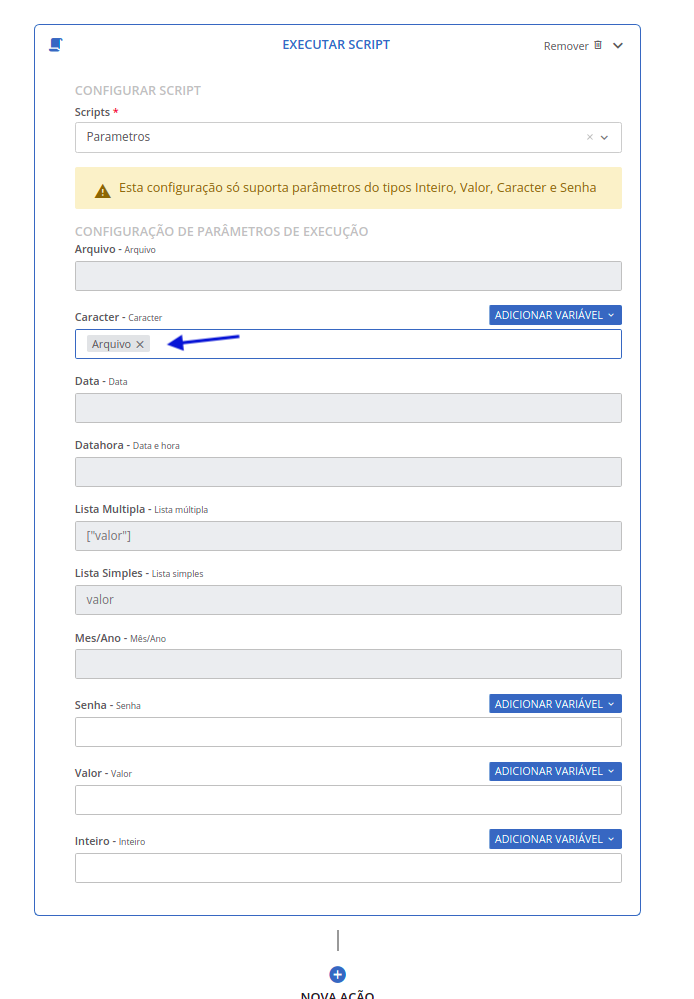Click the plus icon for Nova Ação
Viewport: 694px width, 999px height.
click(x=337, y=974)
